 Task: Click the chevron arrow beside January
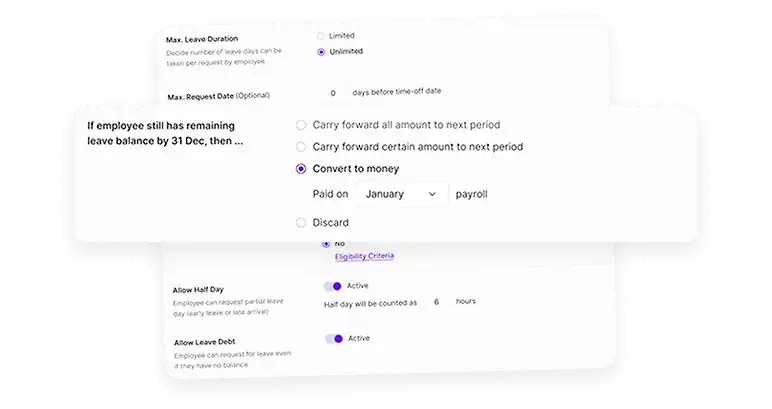(432, 194)
